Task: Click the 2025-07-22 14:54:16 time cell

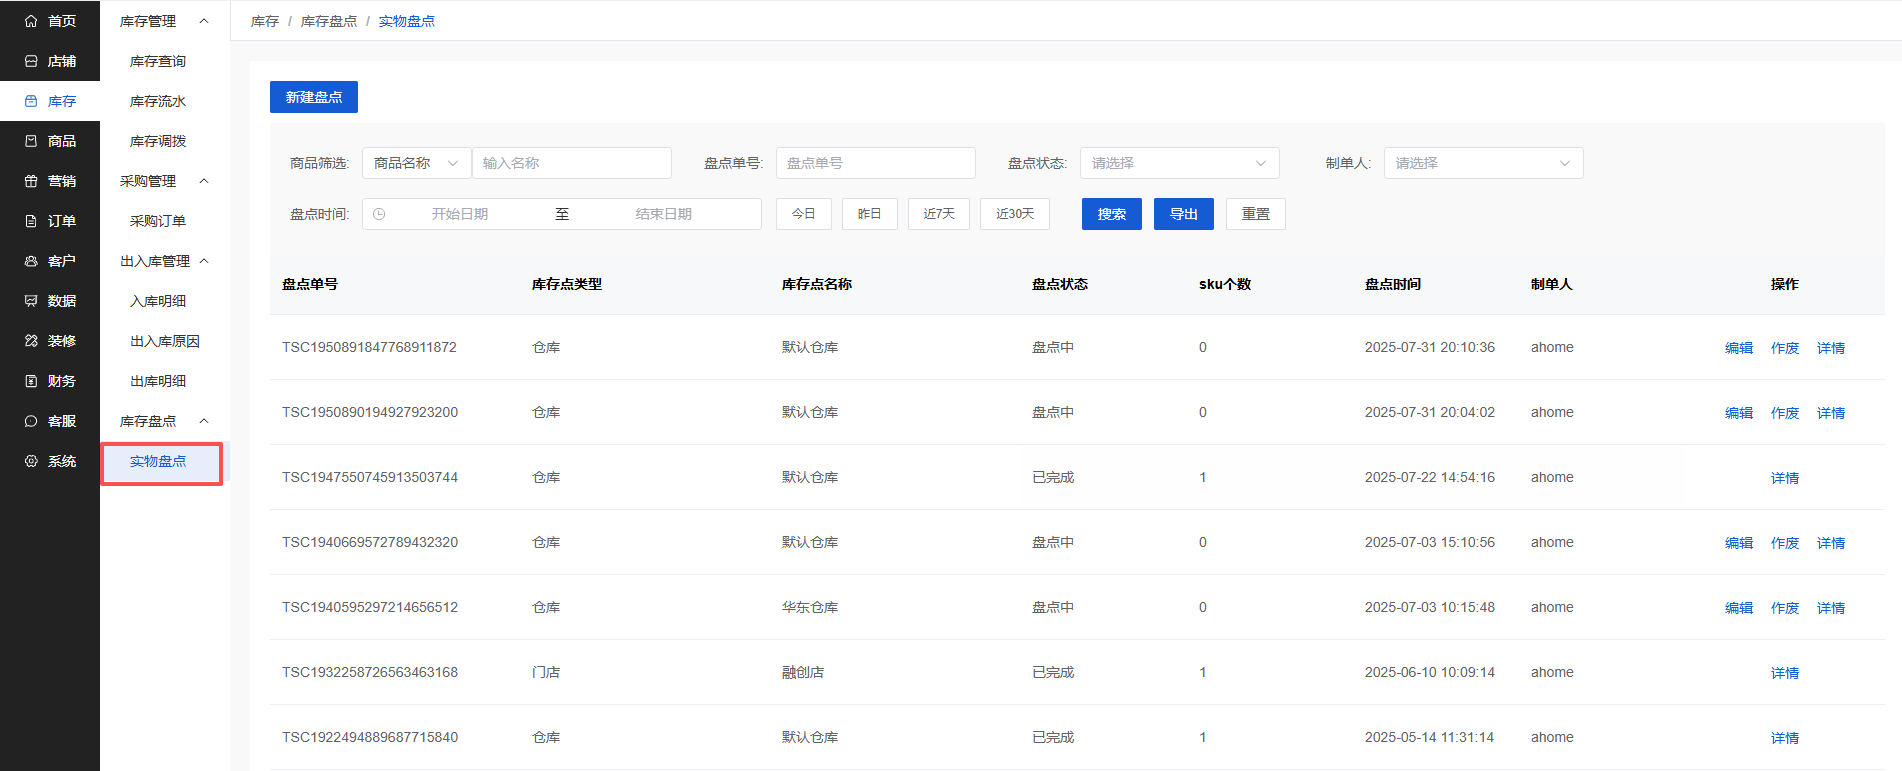Action: point(1430,477)
